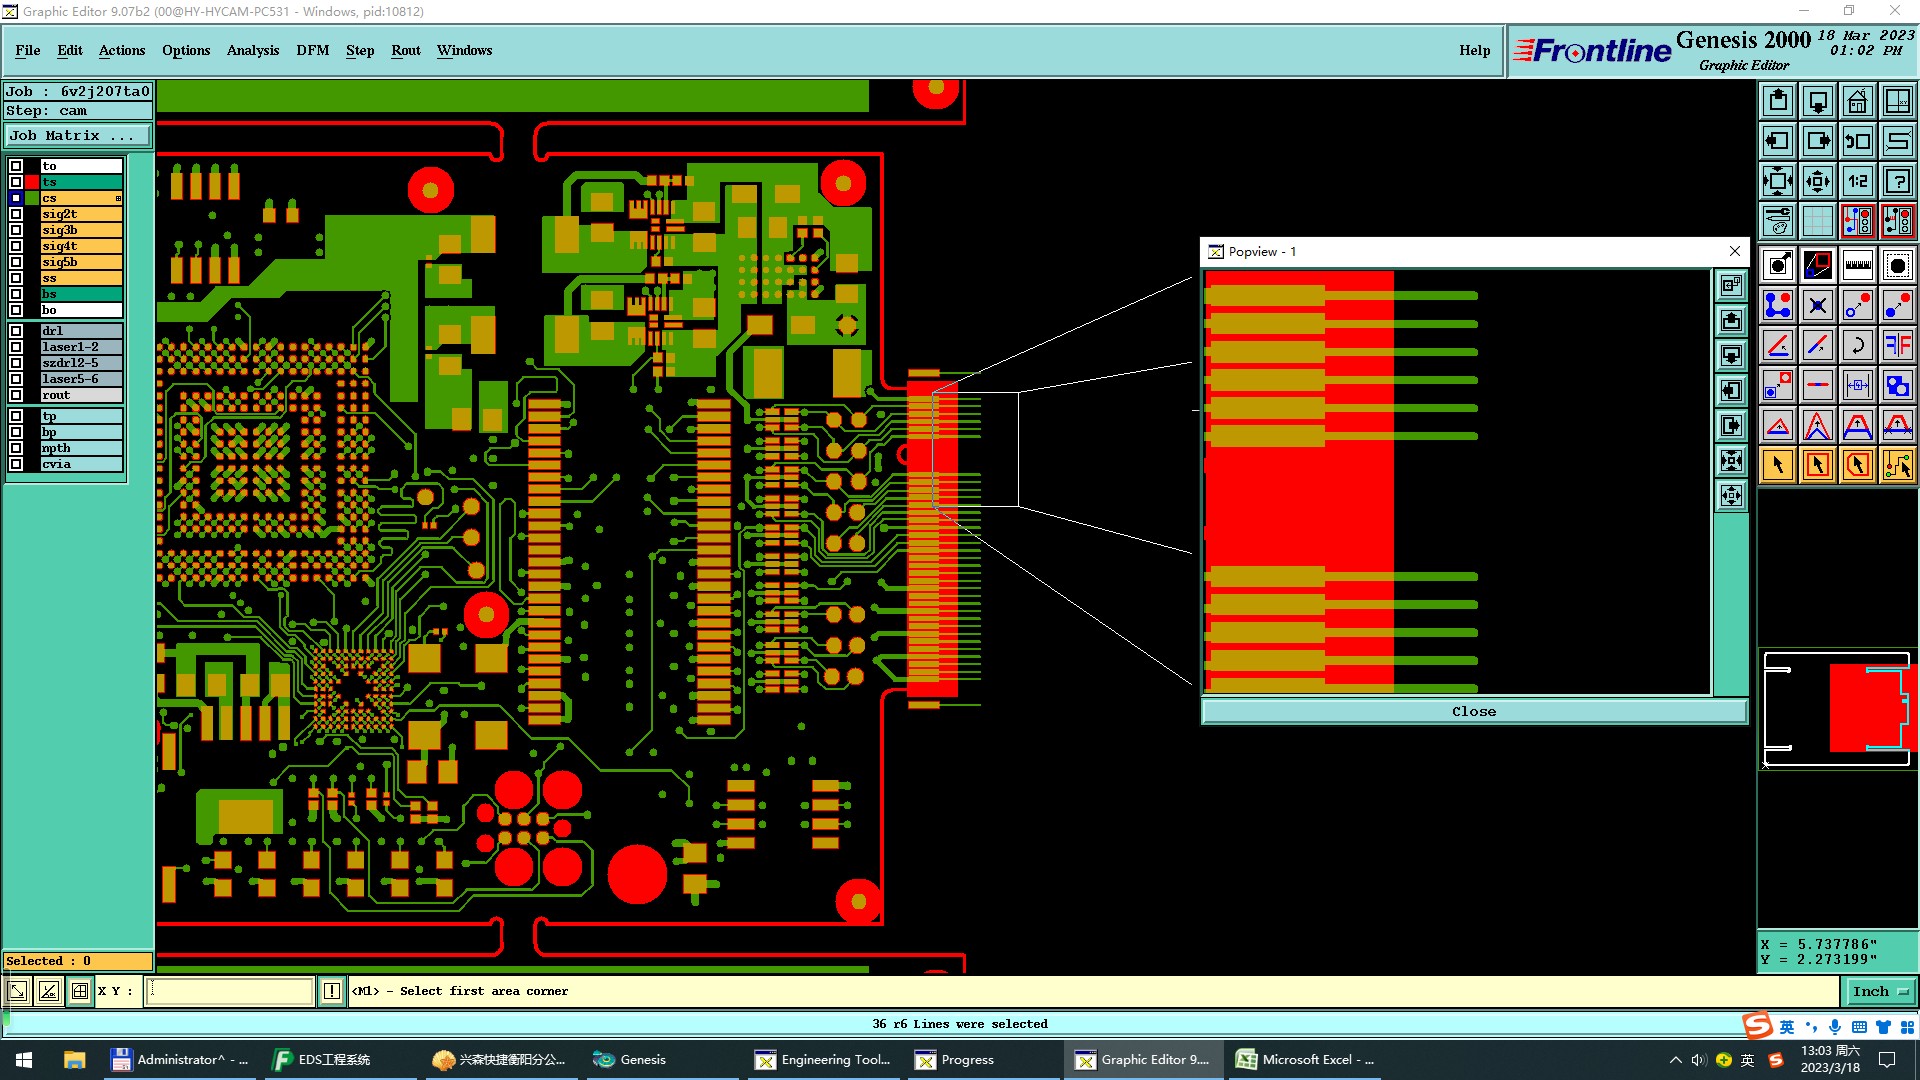
Task: Toggle the sig2t layer checkbox
Action: pyautogui.click(x=16, y=214)
